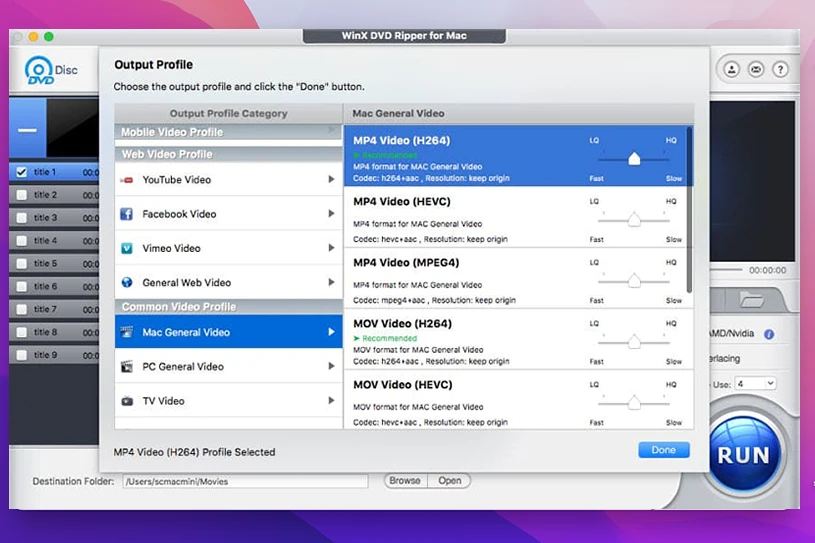Check the title 7 checkbox
The image size is (815, 543).
[x=21, y=309]
